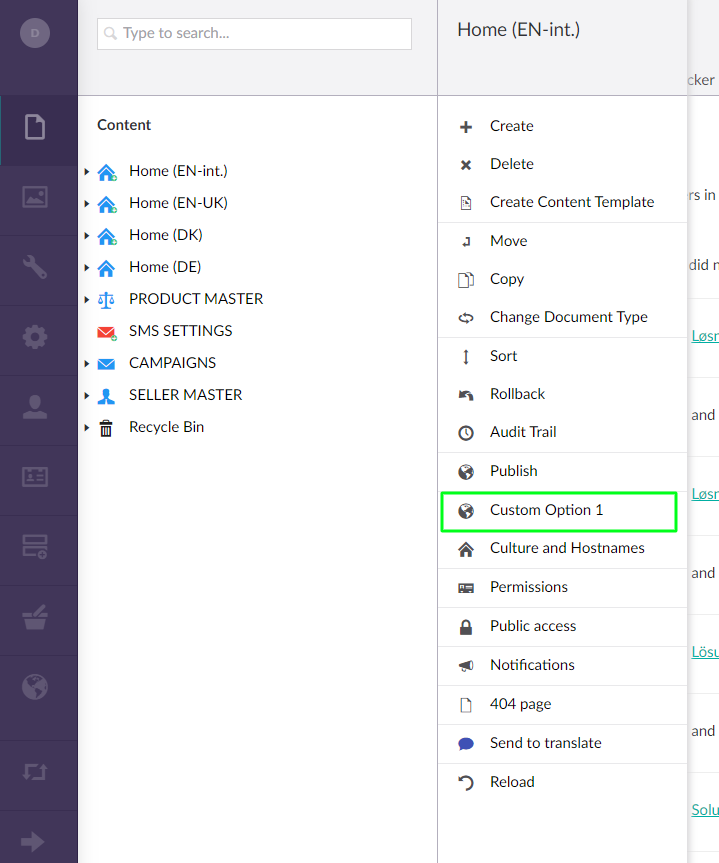Expand the Recycle Bin node
Screen dimensions: 719x863
tap(86, 427)
